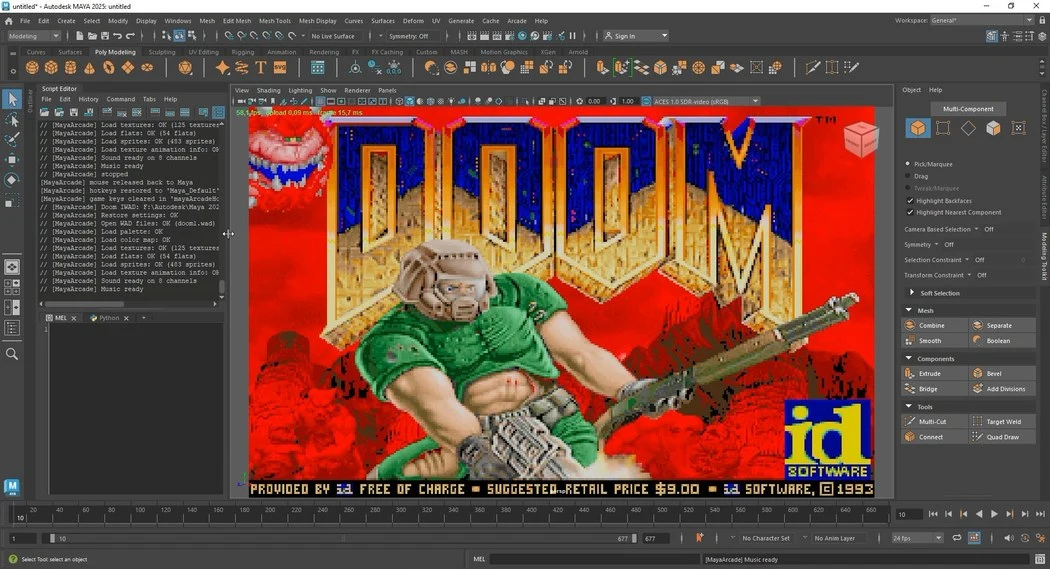Open Sign In account dropdown
Image resolution: width=1050 pixels, height=569 pixels.
pos(635,36)
